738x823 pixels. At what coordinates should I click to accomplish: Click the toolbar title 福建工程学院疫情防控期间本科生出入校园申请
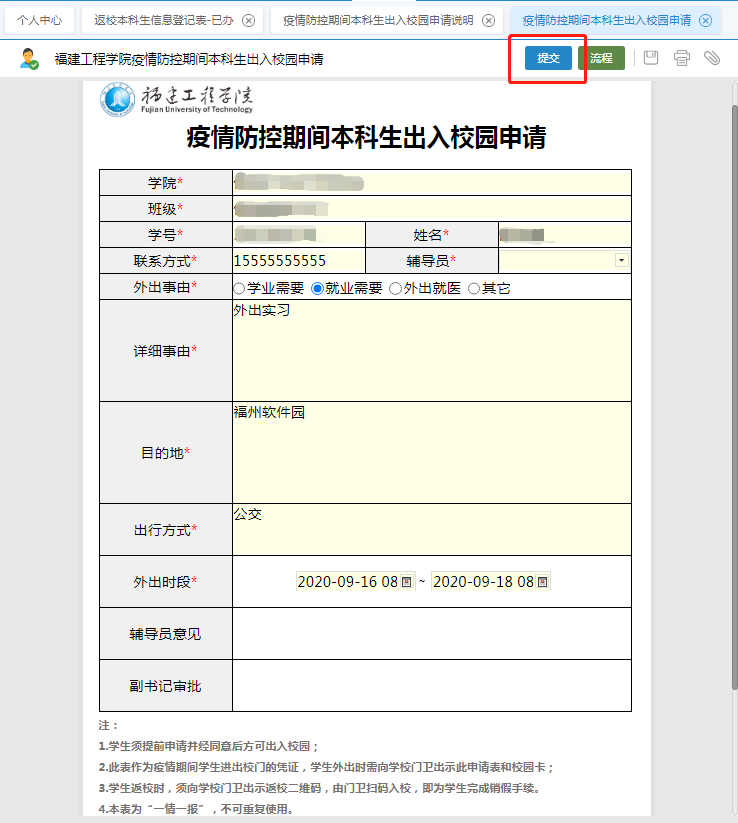(x=189, y=59)
